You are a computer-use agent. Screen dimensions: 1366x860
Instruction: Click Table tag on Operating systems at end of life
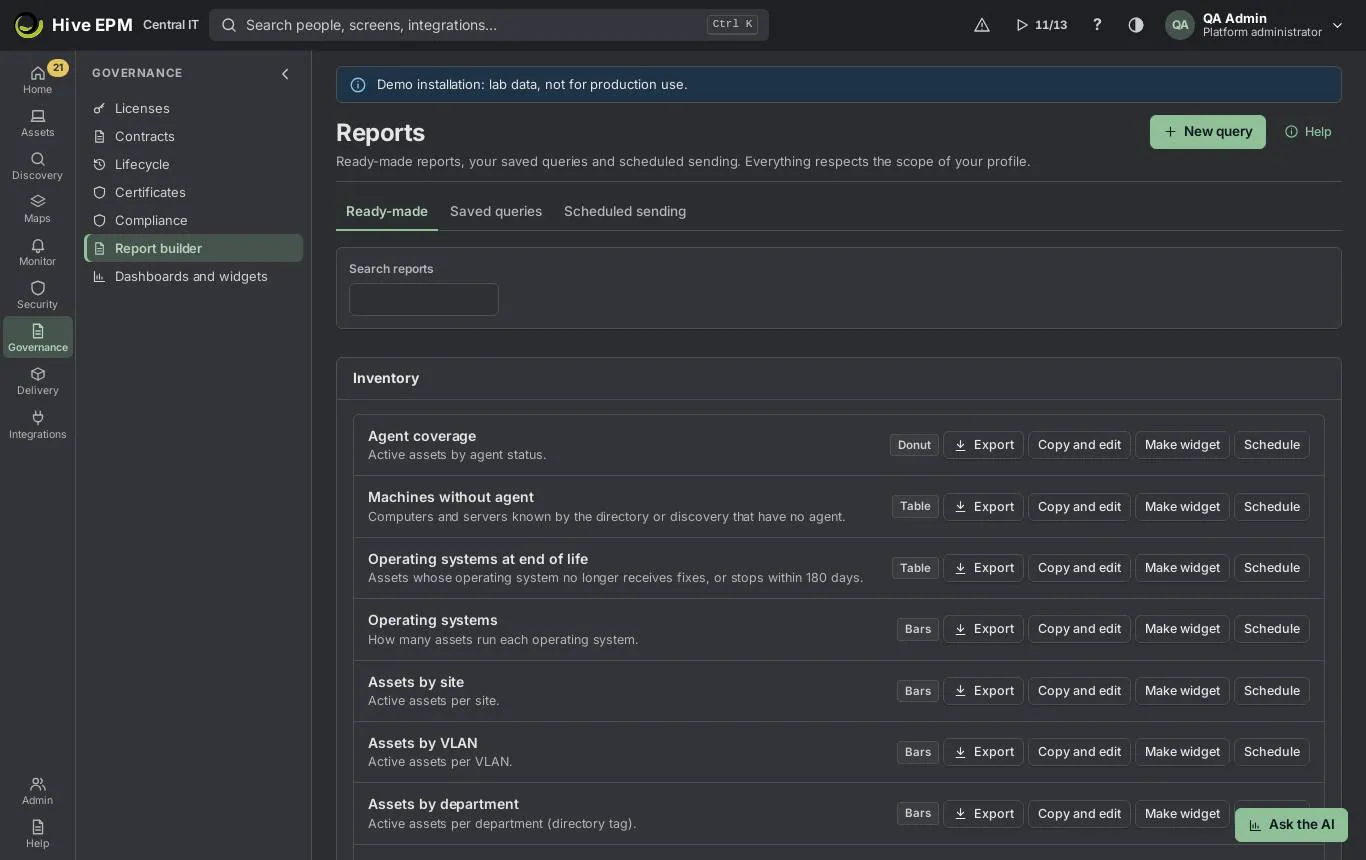pyautogui.click(x=915, y=568)
